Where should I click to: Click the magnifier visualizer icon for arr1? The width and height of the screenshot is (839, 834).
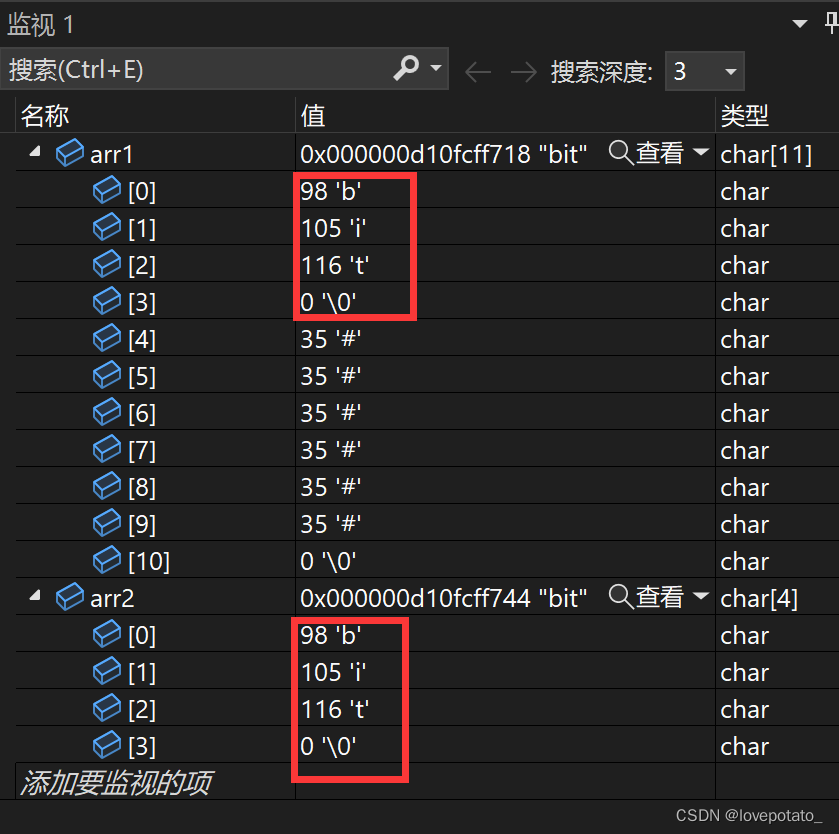click(621, 152)
